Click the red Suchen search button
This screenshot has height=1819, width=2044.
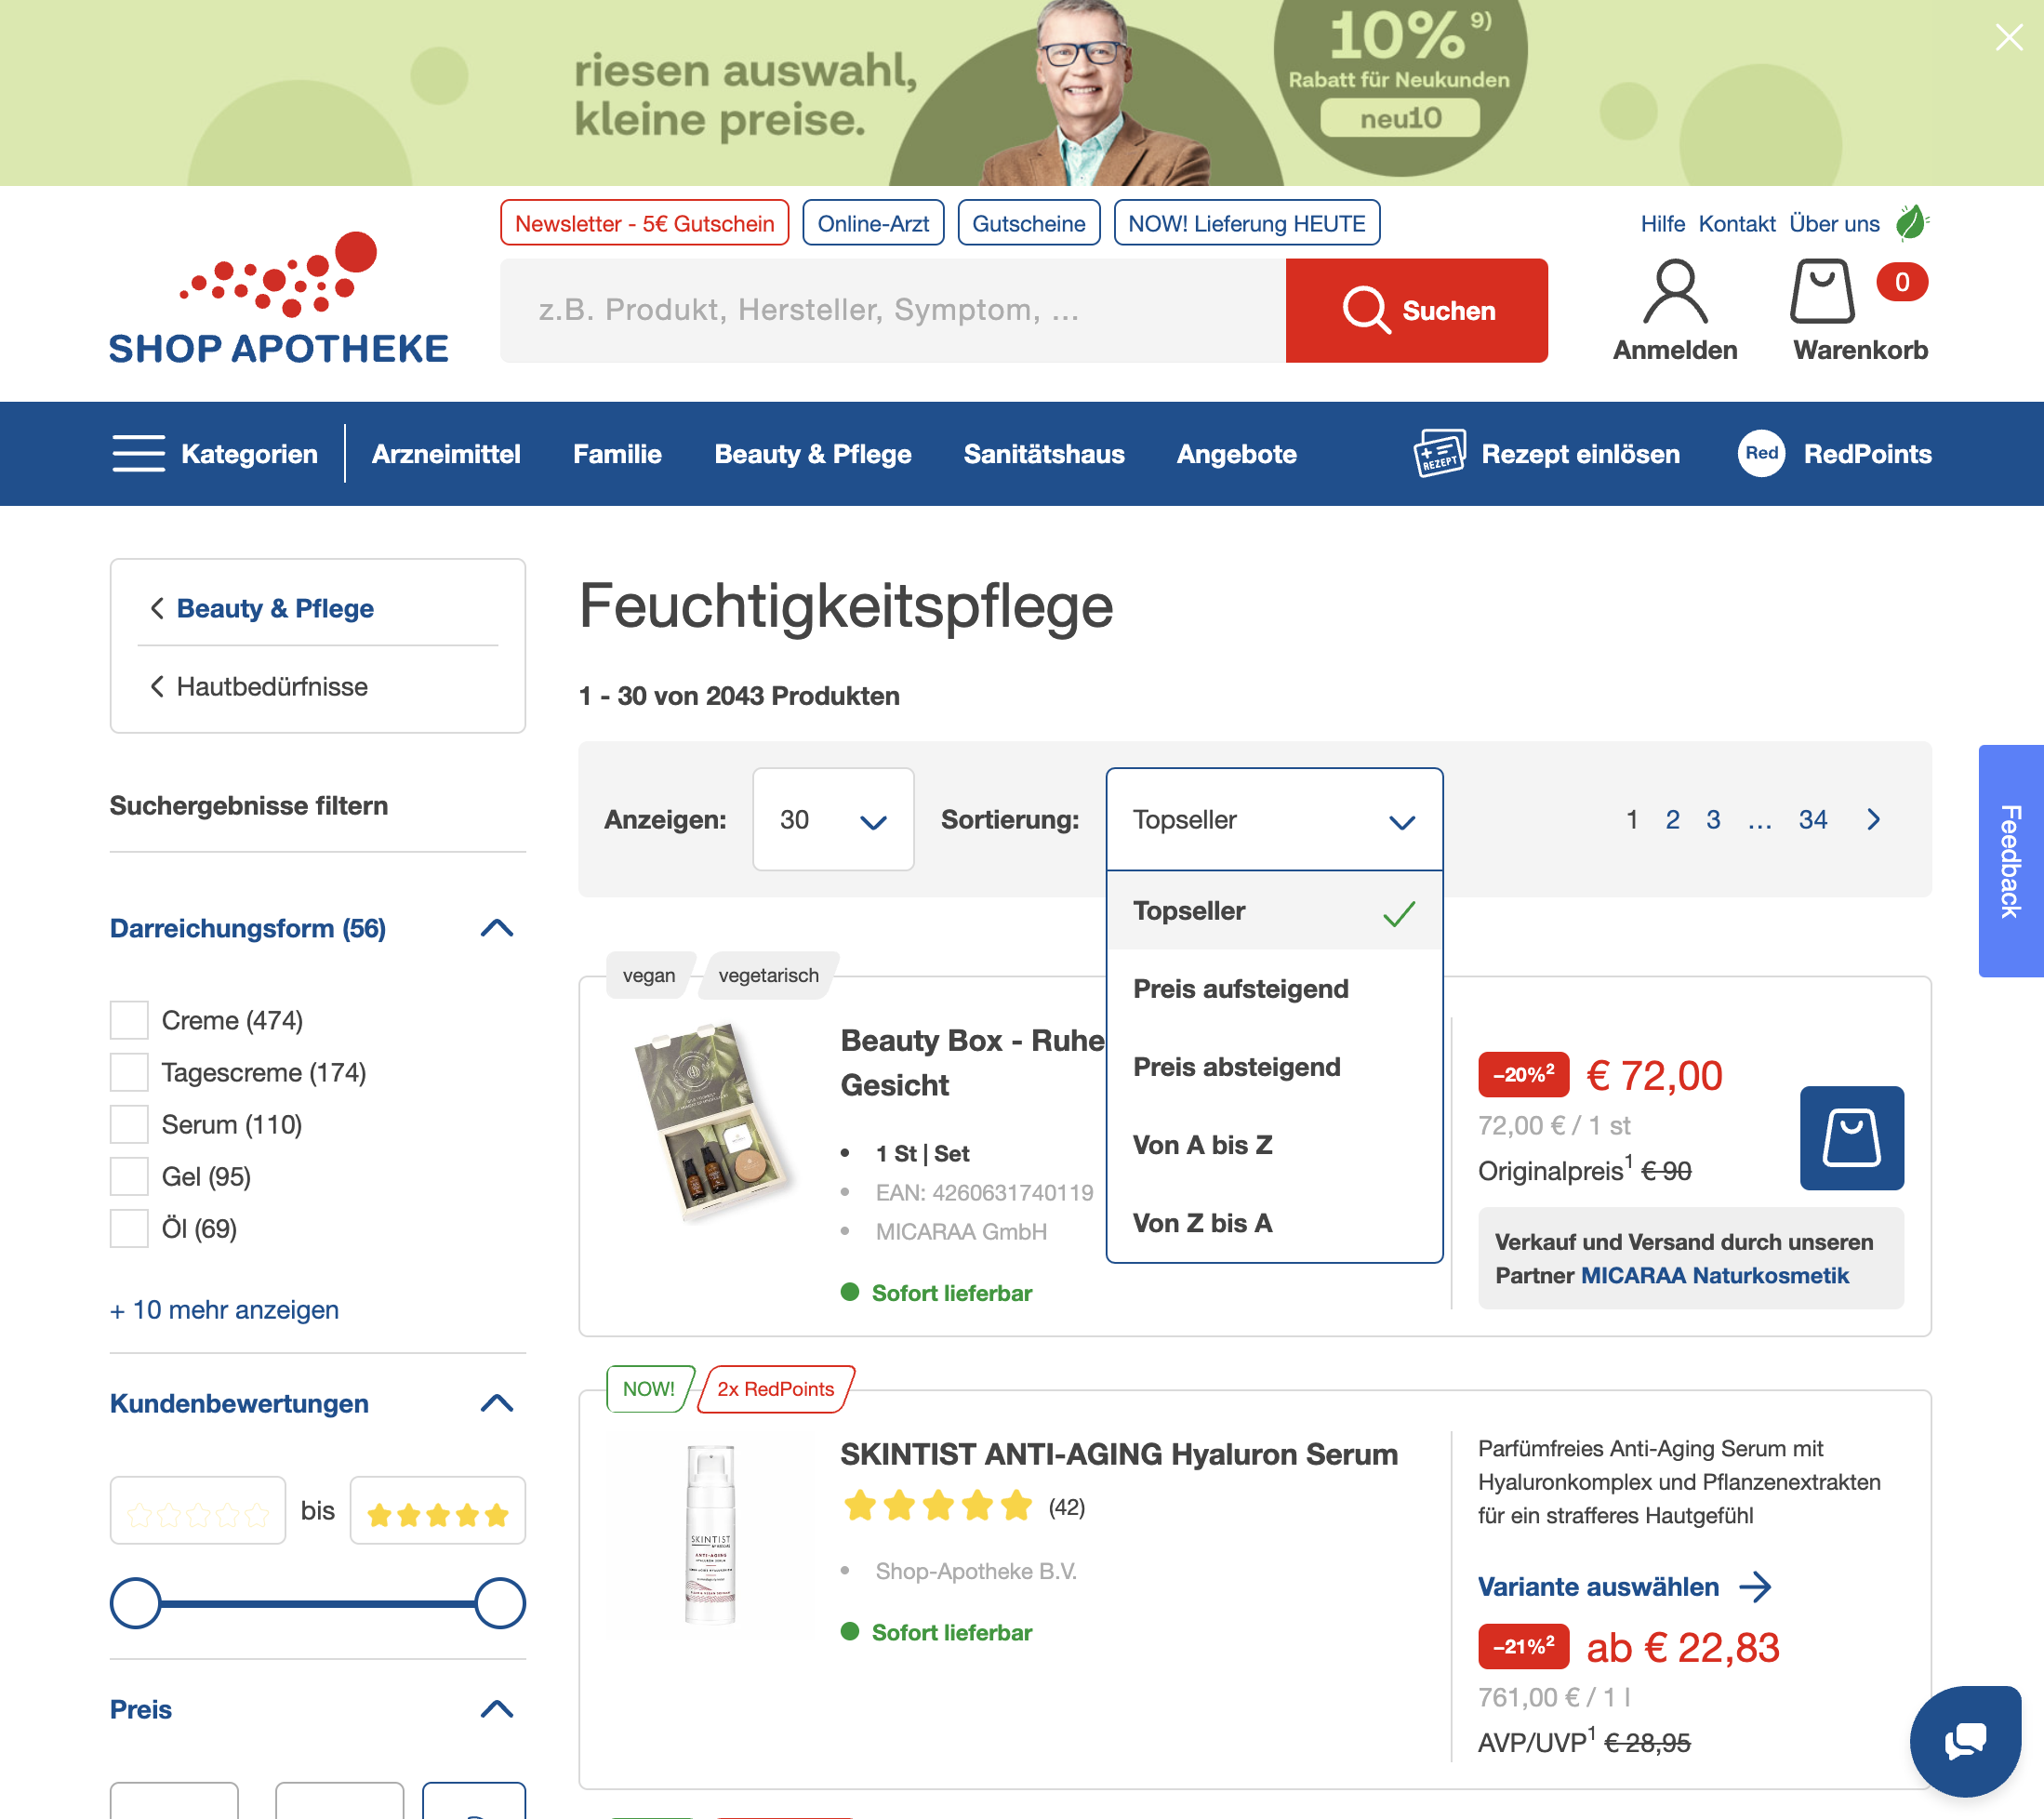pos(1416,310)
